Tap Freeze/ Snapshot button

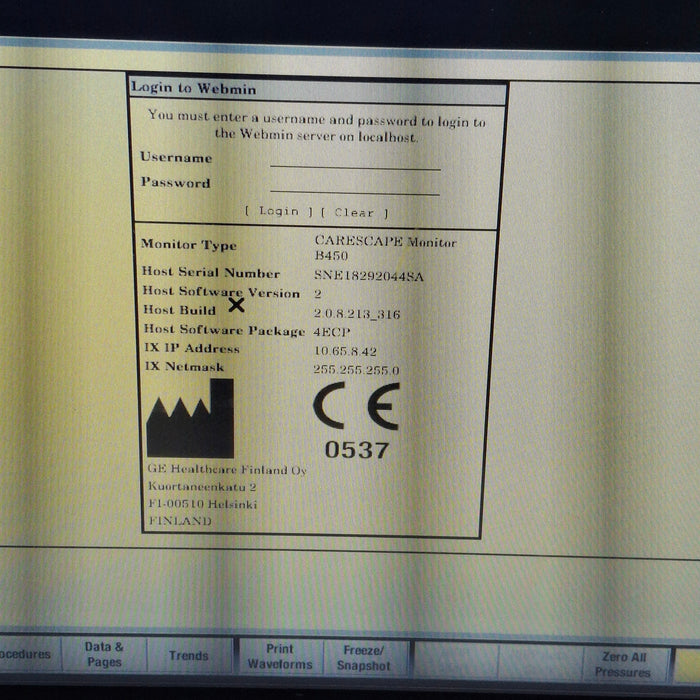coord(364,658)
